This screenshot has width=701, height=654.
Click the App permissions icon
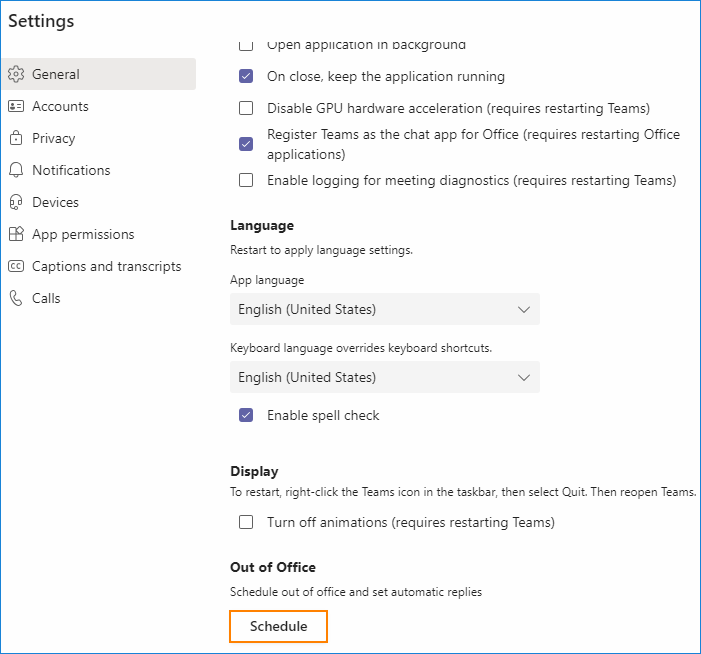point(15,234)
